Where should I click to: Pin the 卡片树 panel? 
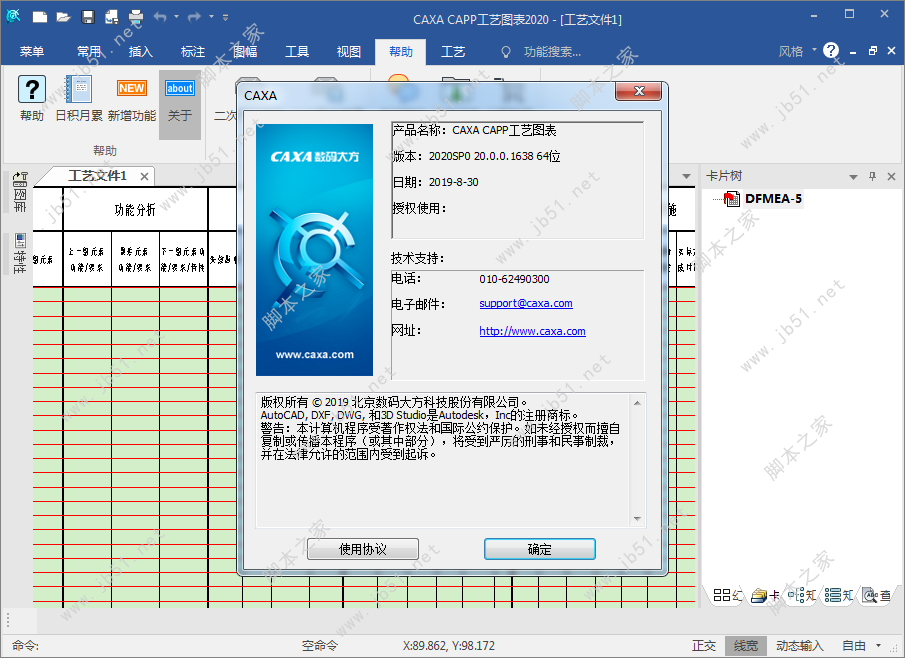click(872, 177)
